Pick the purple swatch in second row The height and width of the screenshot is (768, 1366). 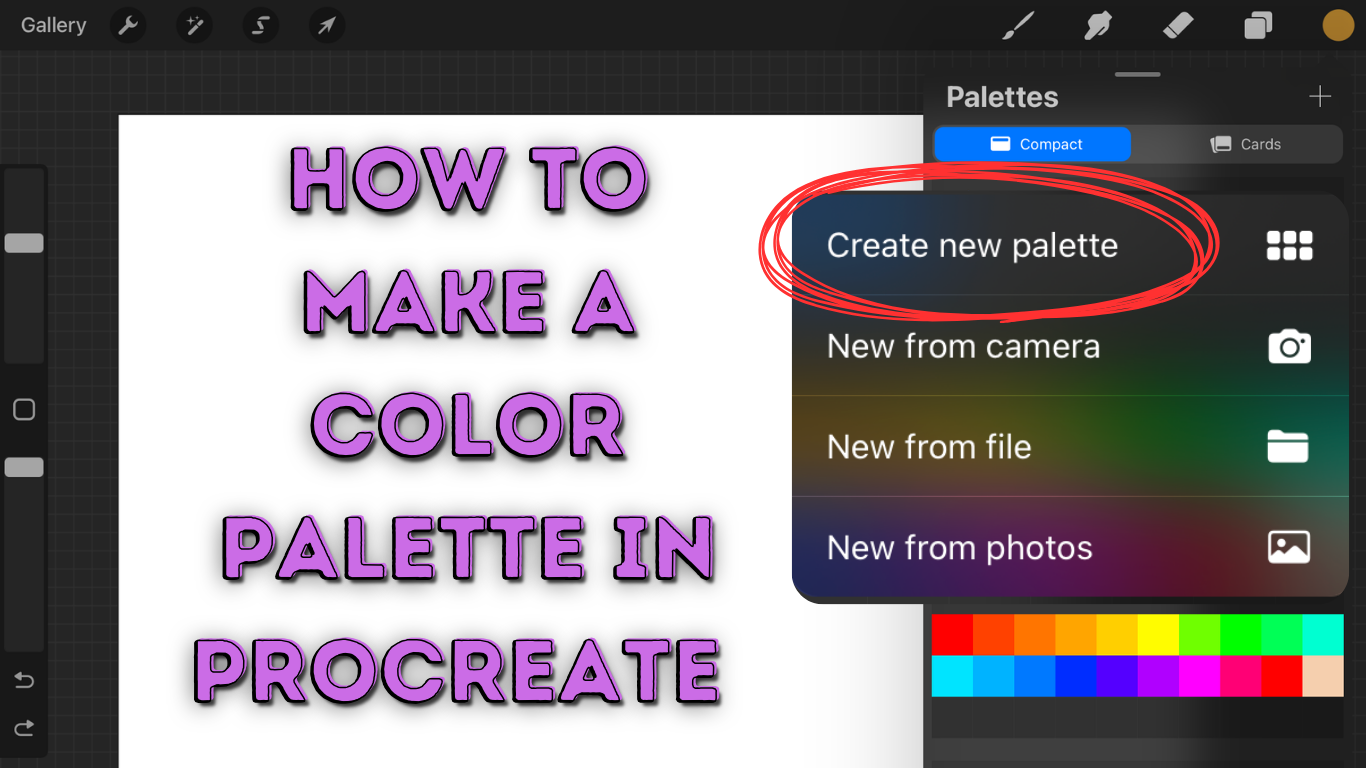click(x=1158, y=676)
